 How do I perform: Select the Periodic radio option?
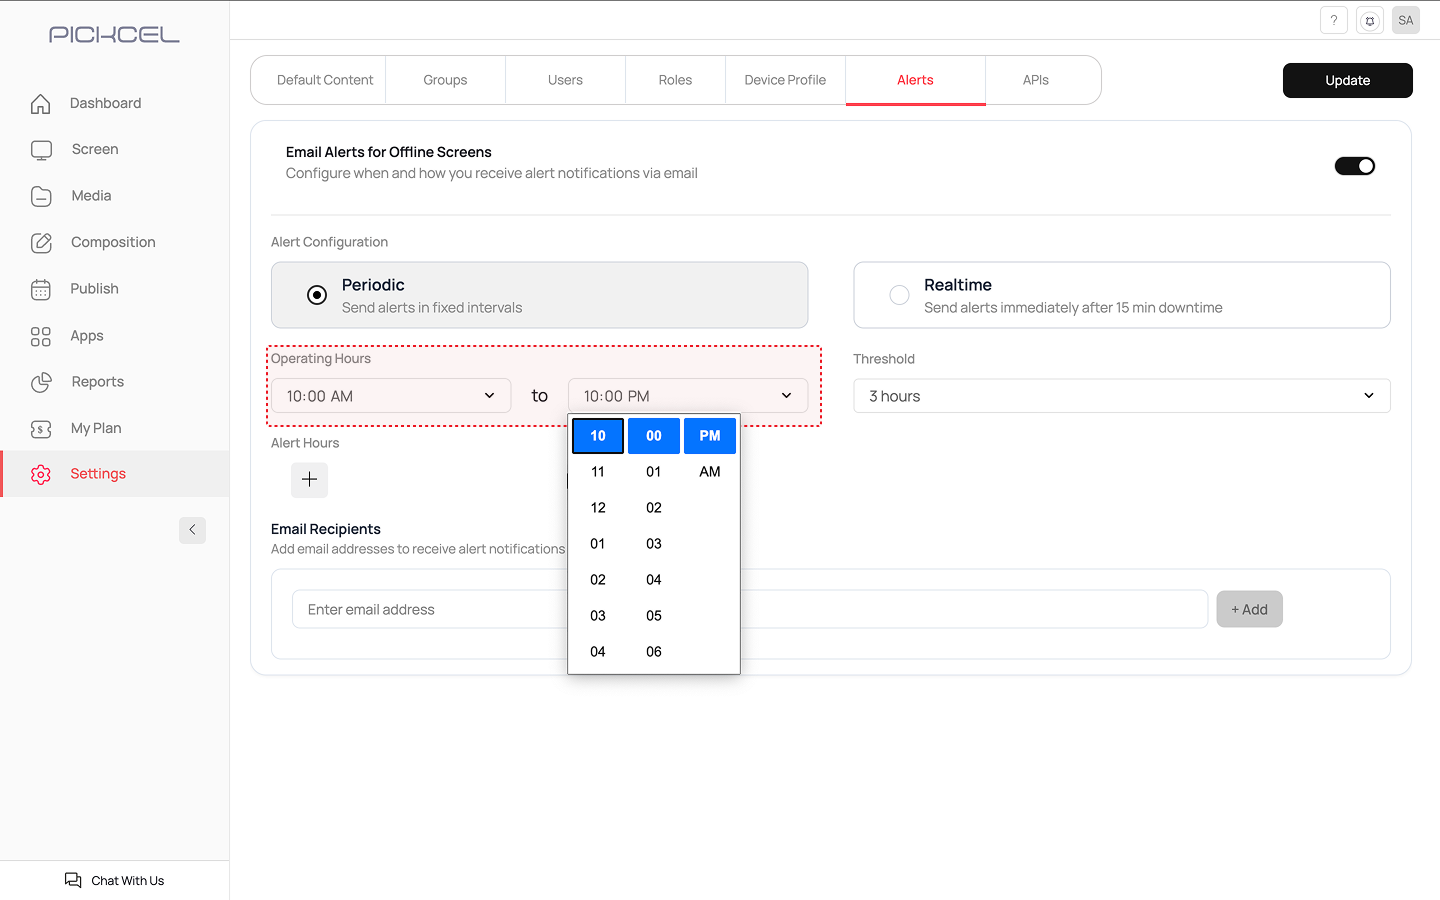317,295
